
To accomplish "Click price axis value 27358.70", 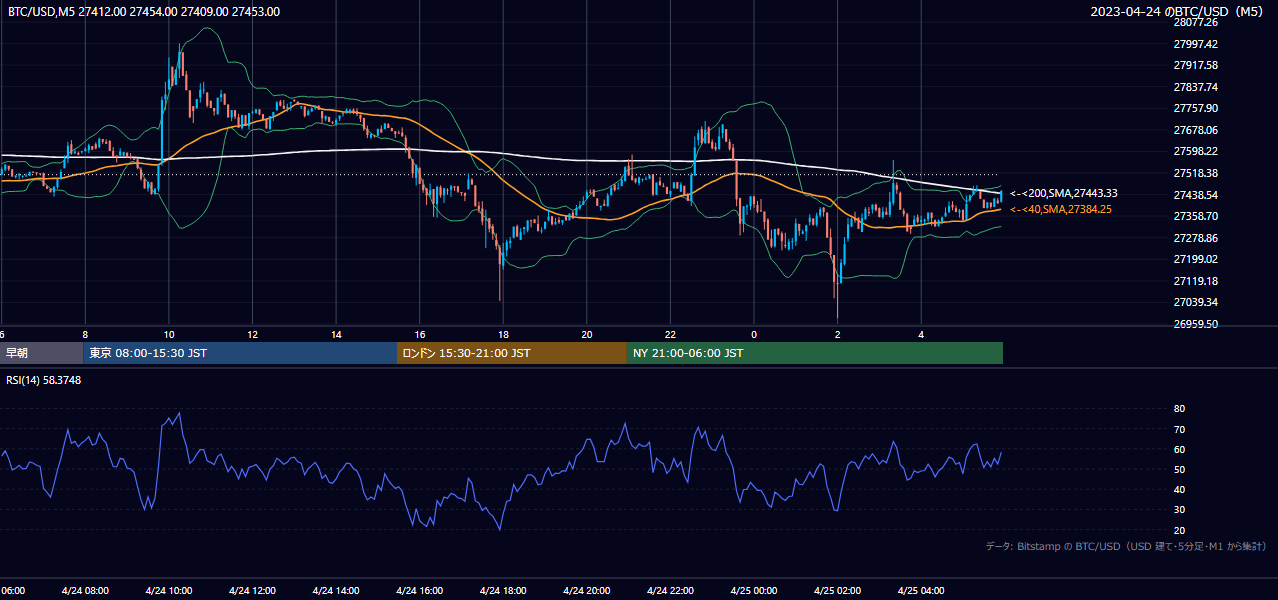I will (x=1195, y=216).
